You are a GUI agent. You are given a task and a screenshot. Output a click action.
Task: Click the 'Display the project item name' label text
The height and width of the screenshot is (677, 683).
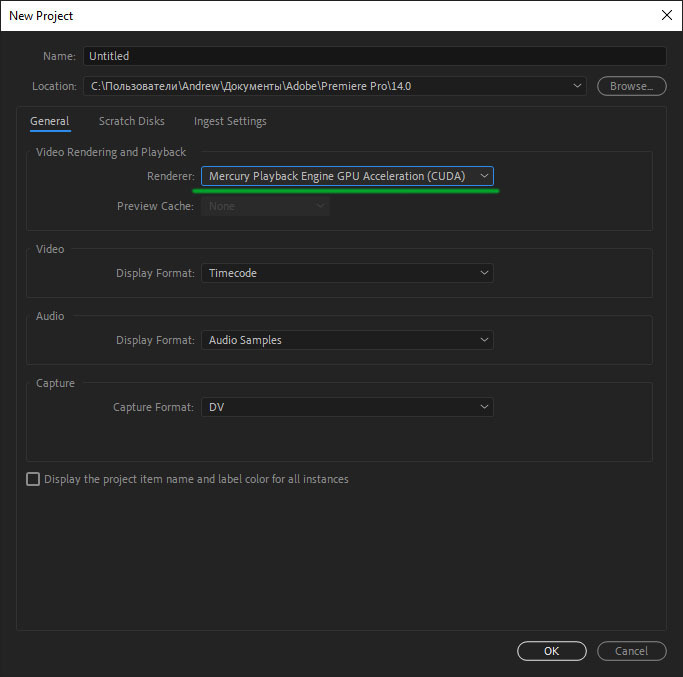tap(196, 479)
